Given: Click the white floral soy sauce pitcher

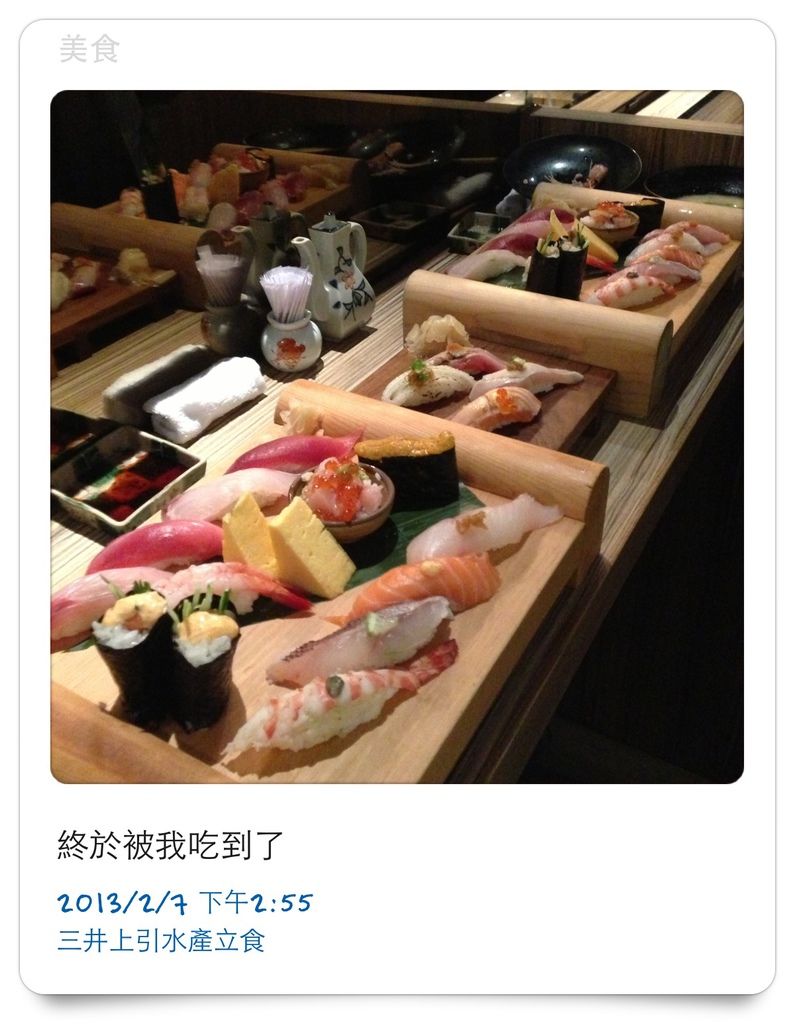Looking at the screenshot, I should click(x=334, y=278).
